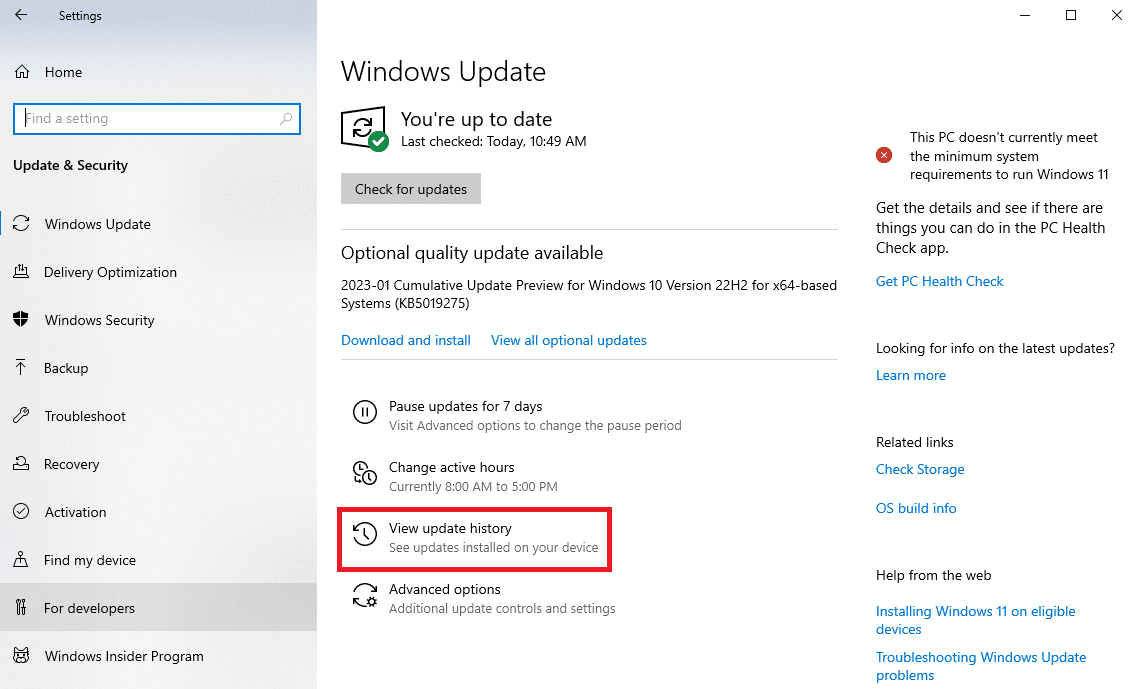The width and height of the screenshot is (1137, 689).
Task: Click the Advanced options gear sync icon
Action: pyautogui.click(x=365, y=595)
